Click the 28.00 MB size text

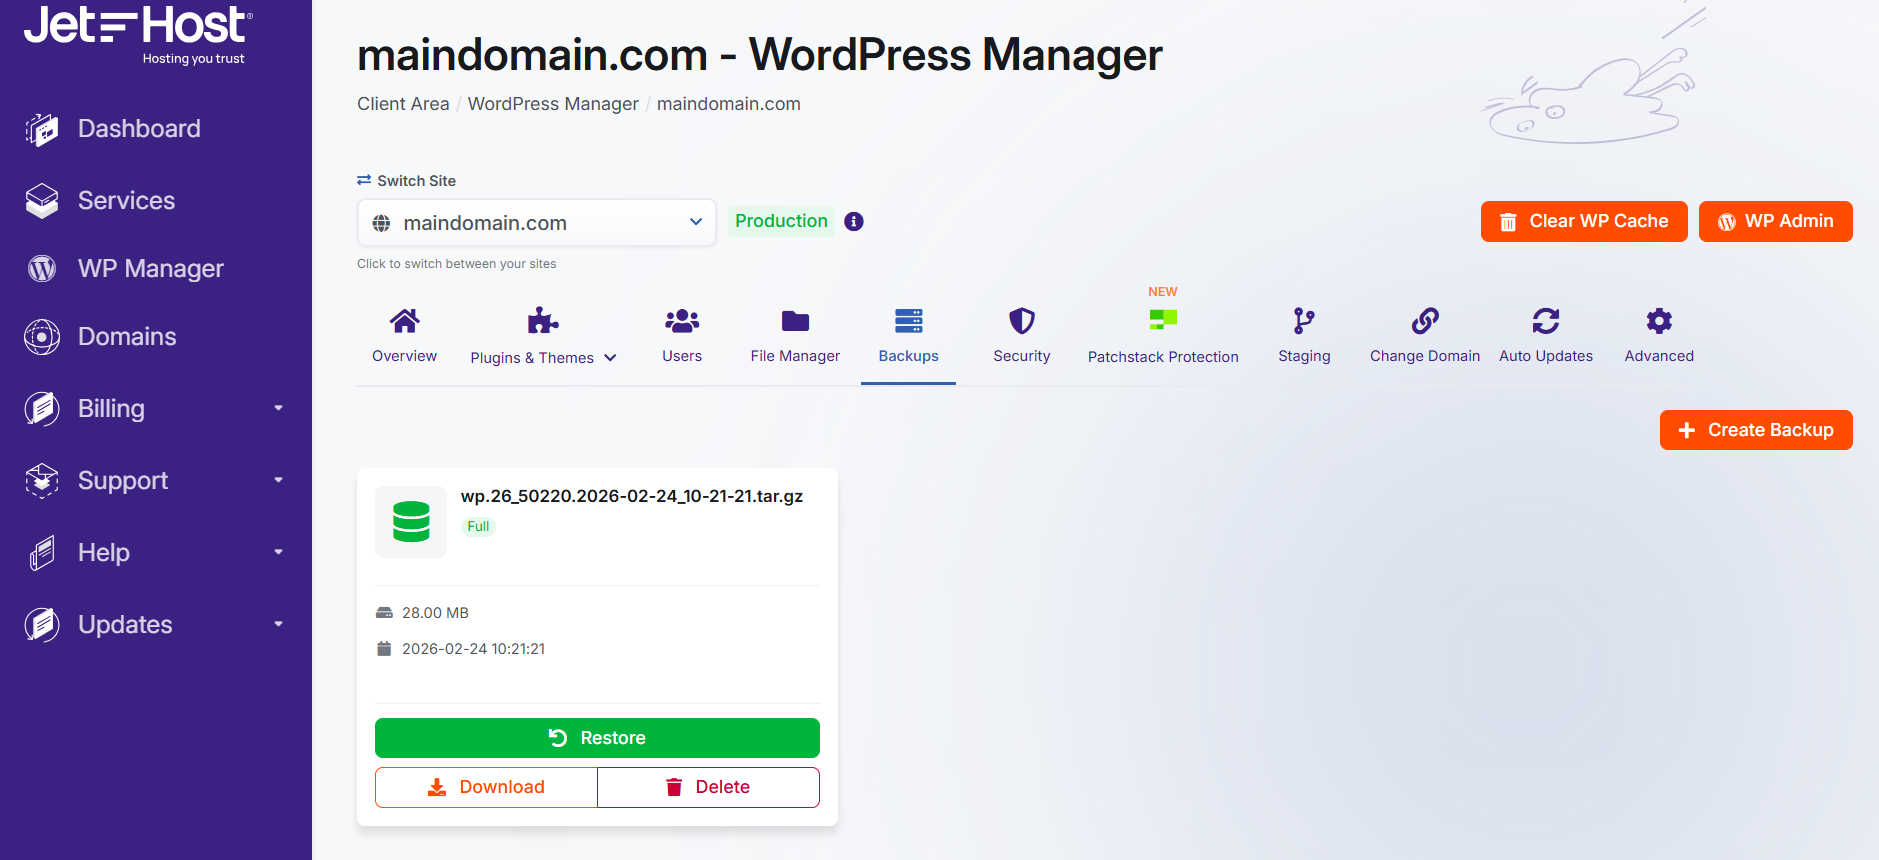(435, 613)
